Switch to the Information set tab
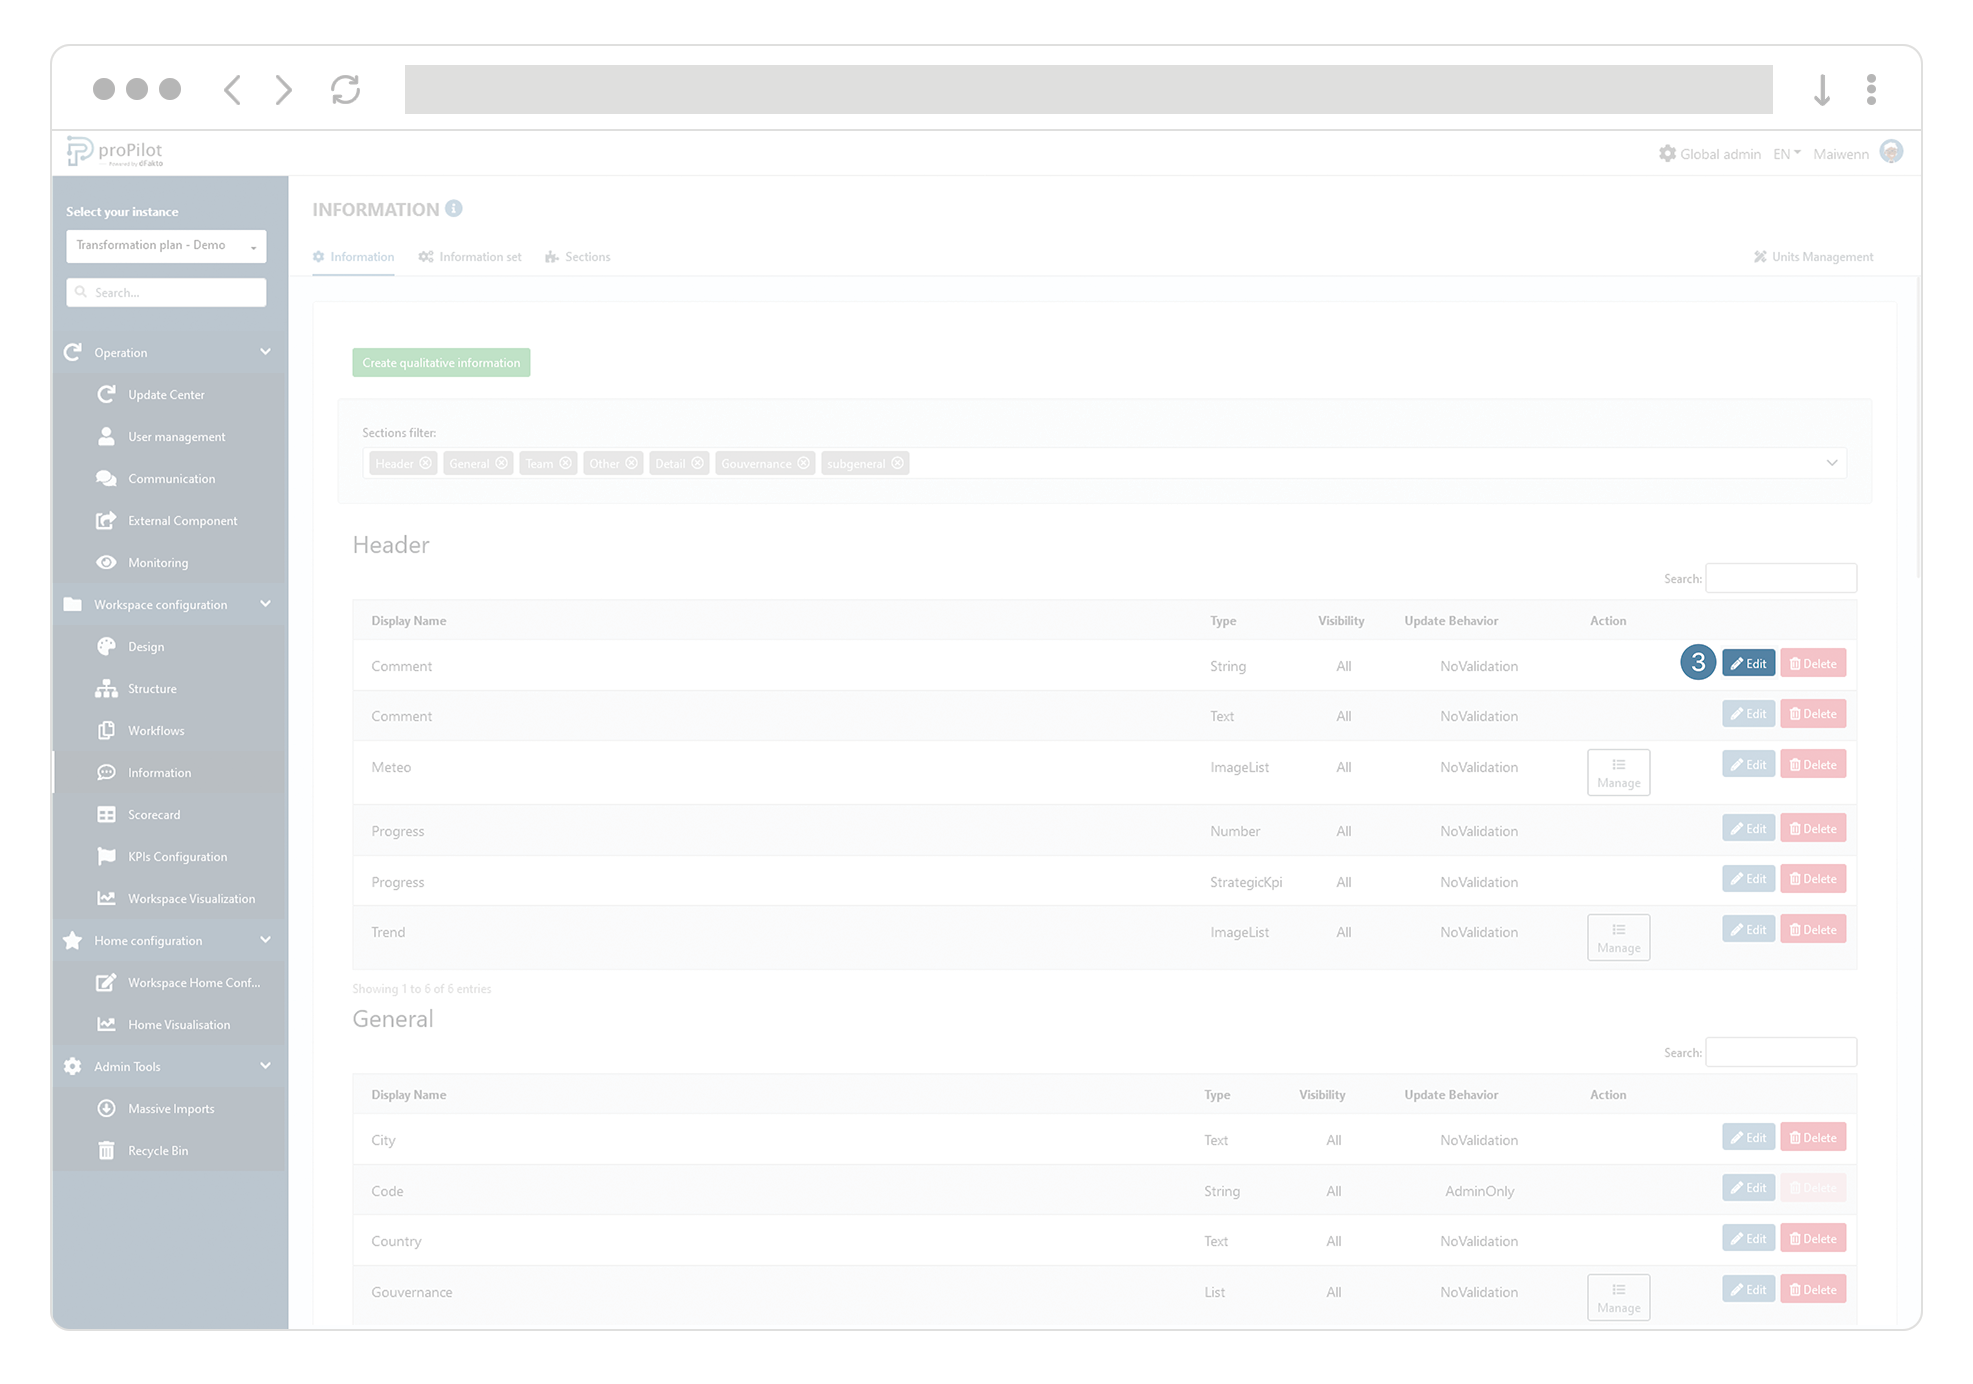This screenshot has height=1384, width=1973. click(470, 257)
